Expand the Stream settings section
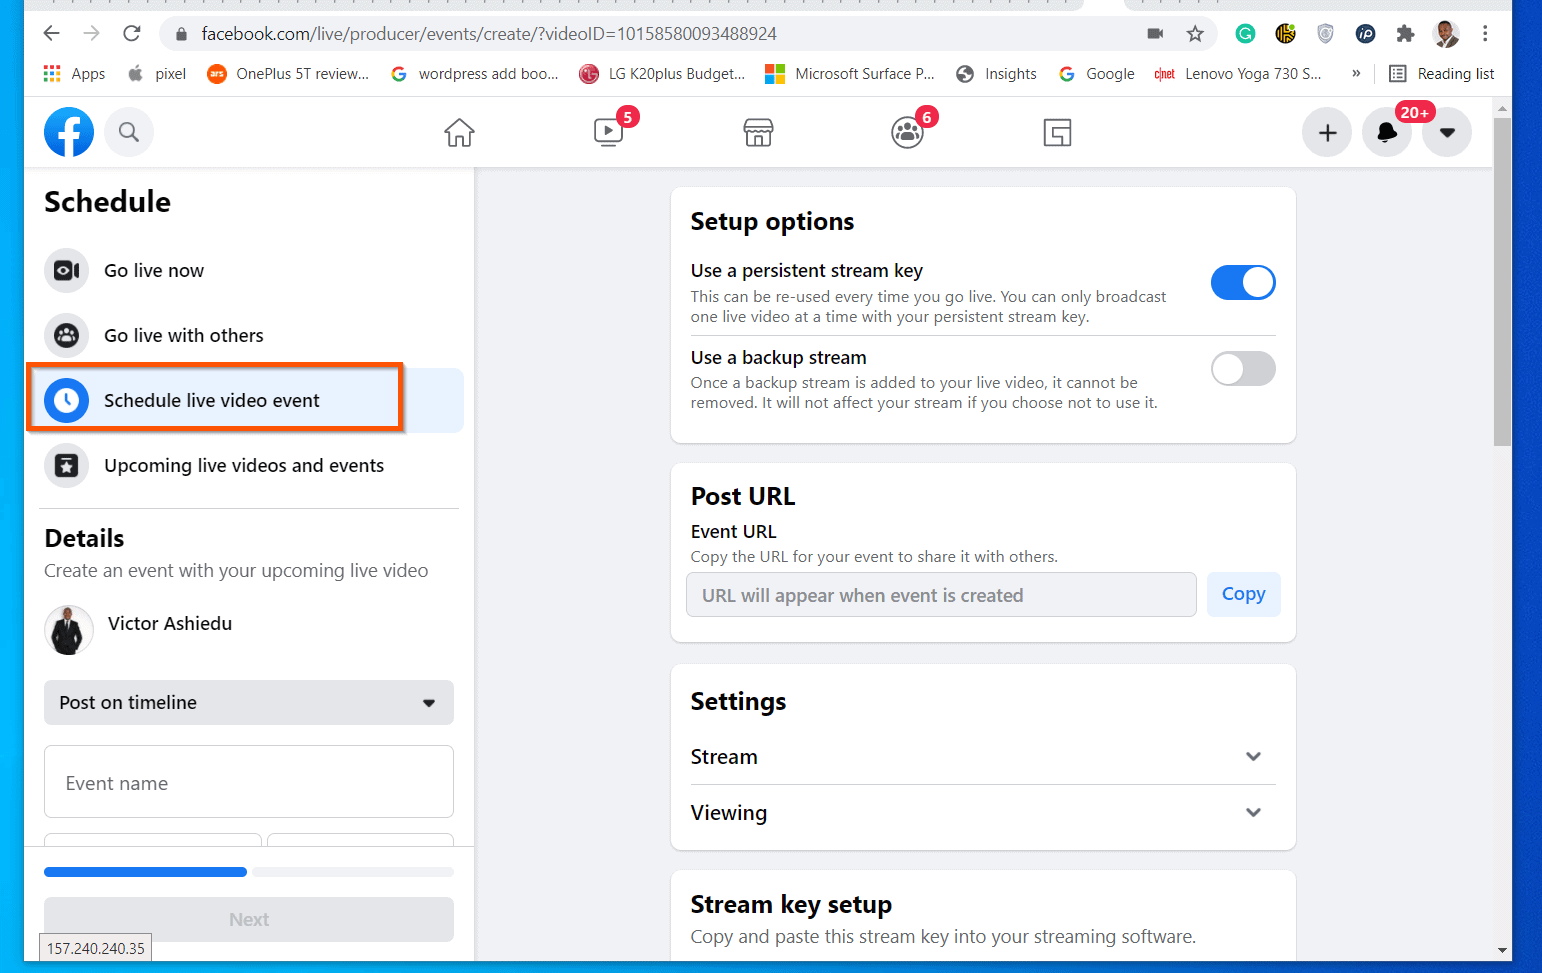This screenshot has width=1542, height=973. (x=983, y=757)
